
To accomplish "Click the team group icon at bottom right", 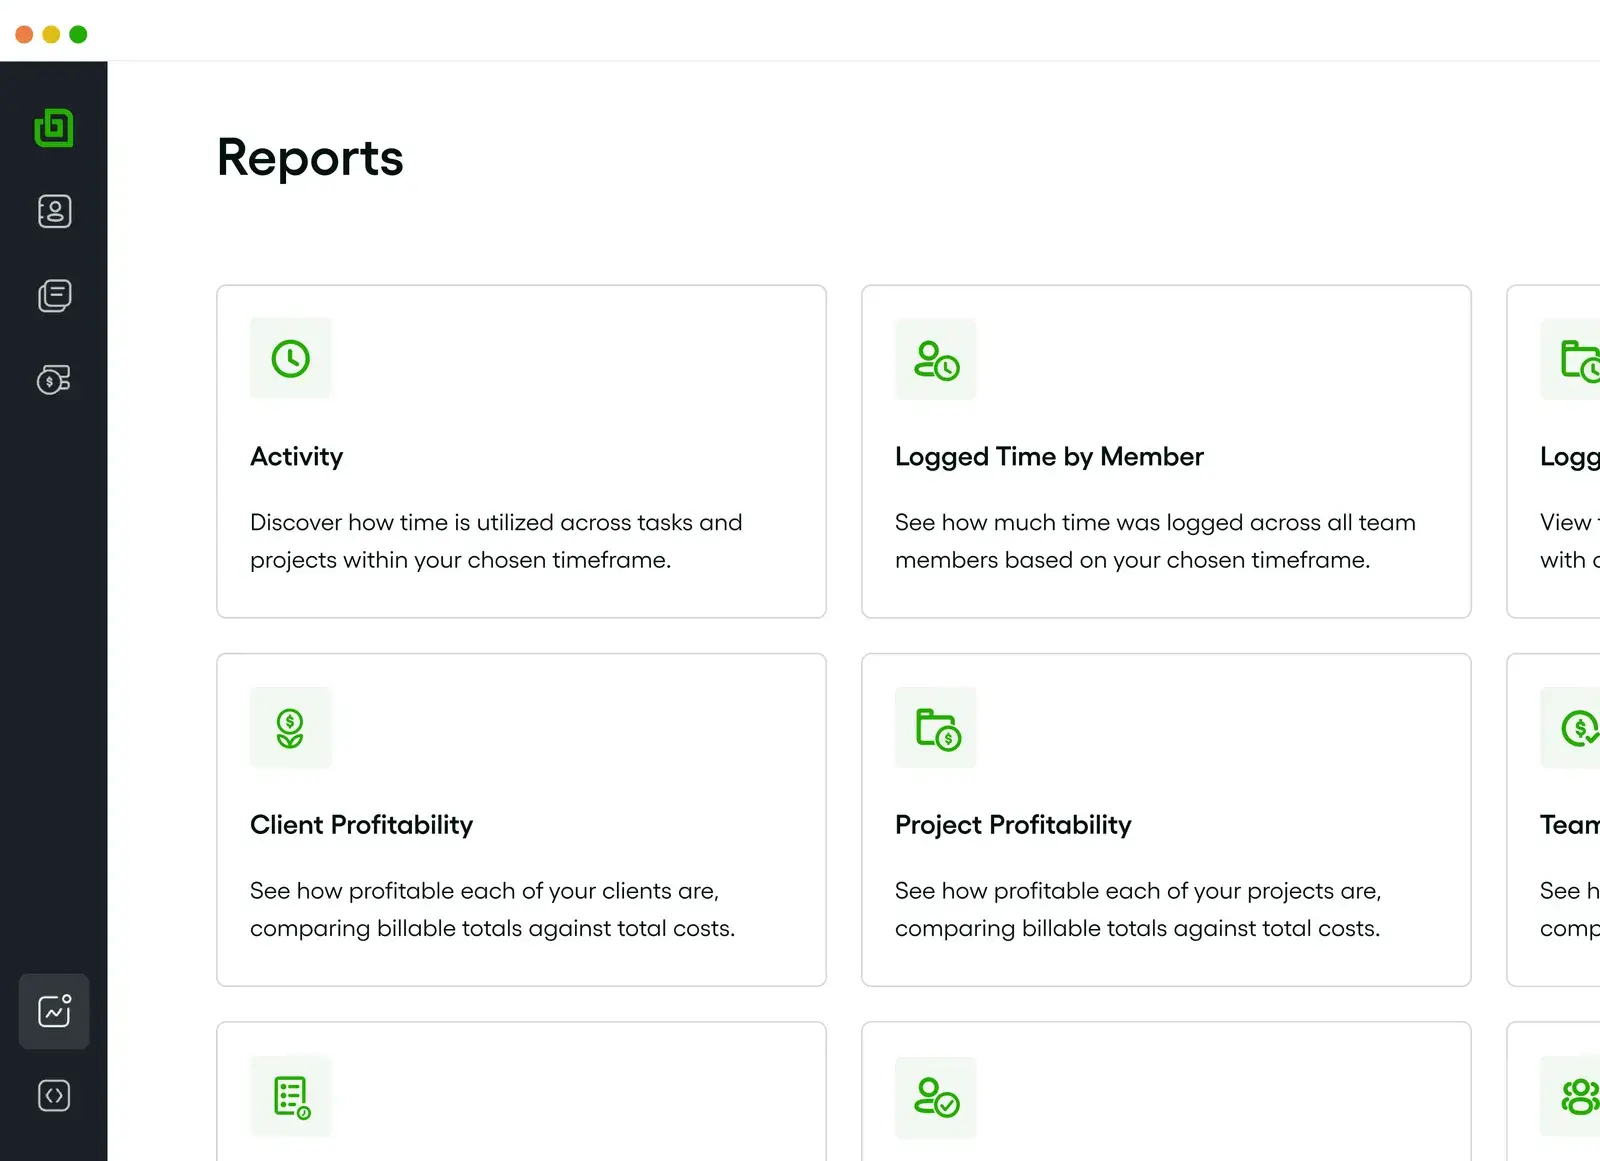I will (1580, 1096).
